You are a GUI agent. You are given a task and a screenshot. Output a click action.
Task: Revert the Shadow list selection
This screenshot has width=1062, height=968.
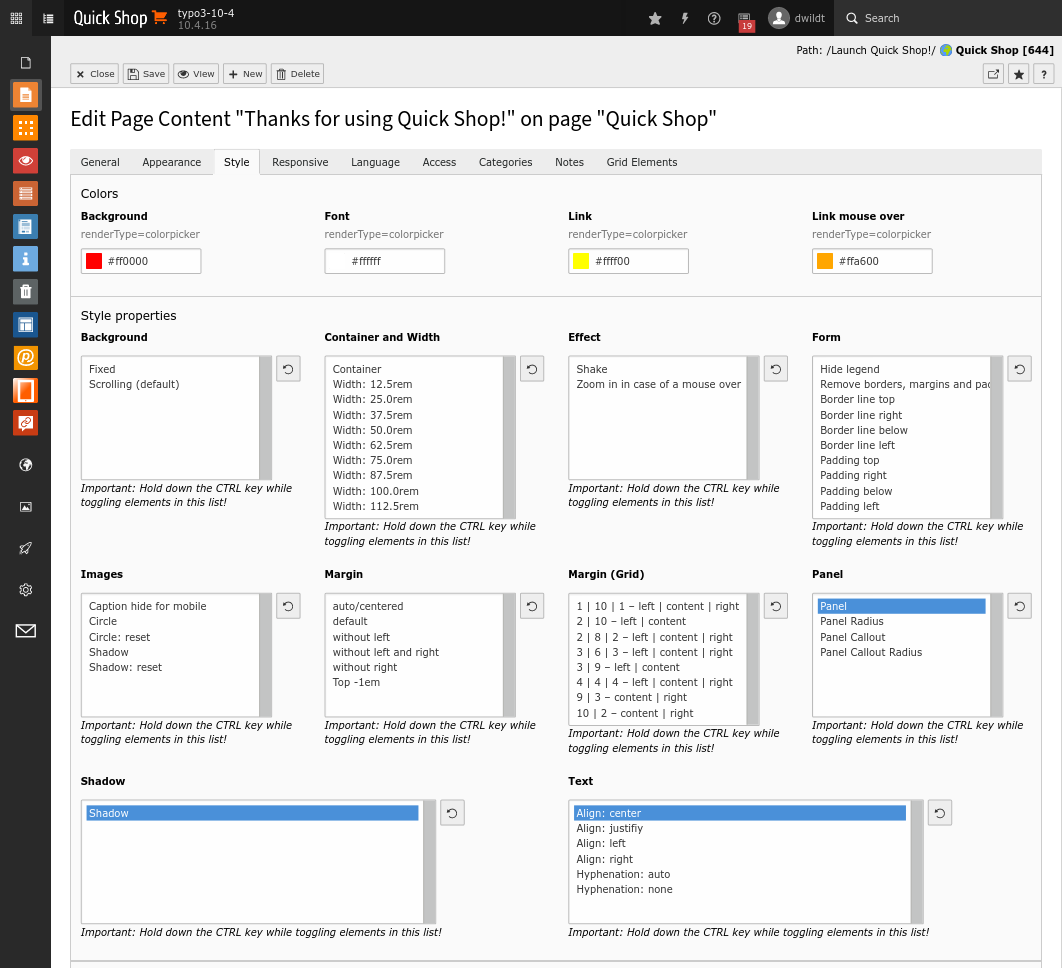tap(452, 813)
